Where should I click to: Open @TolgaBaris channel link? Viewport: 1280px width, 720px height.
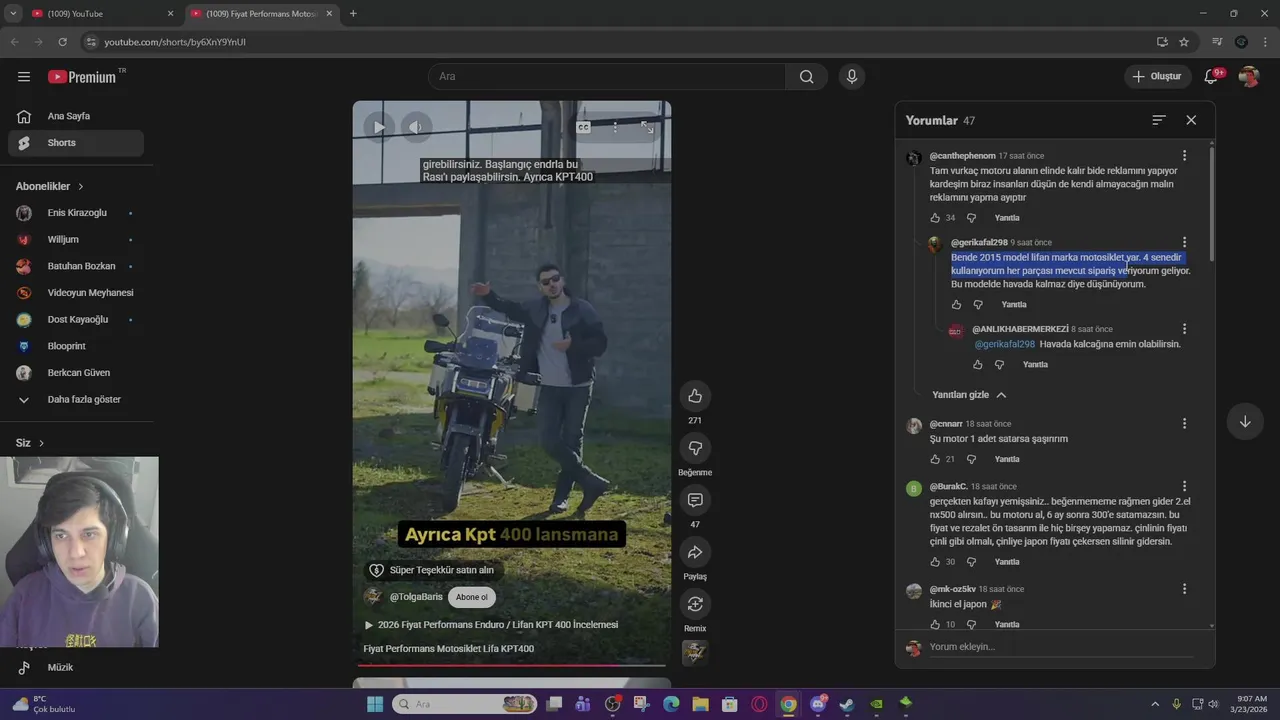click(x=416, y=597)
